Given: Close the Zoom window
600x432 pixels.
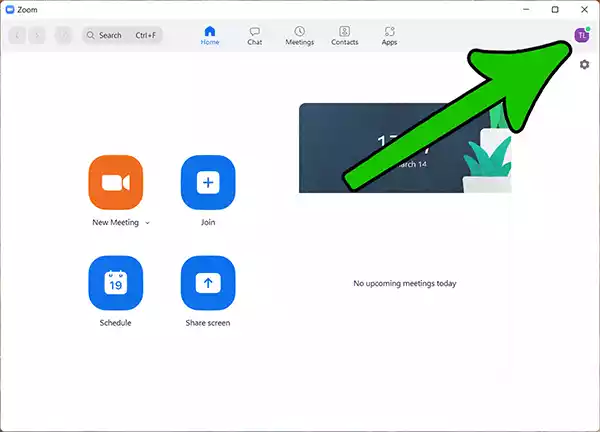Looking at the screenshot, I should coord(584,9).
